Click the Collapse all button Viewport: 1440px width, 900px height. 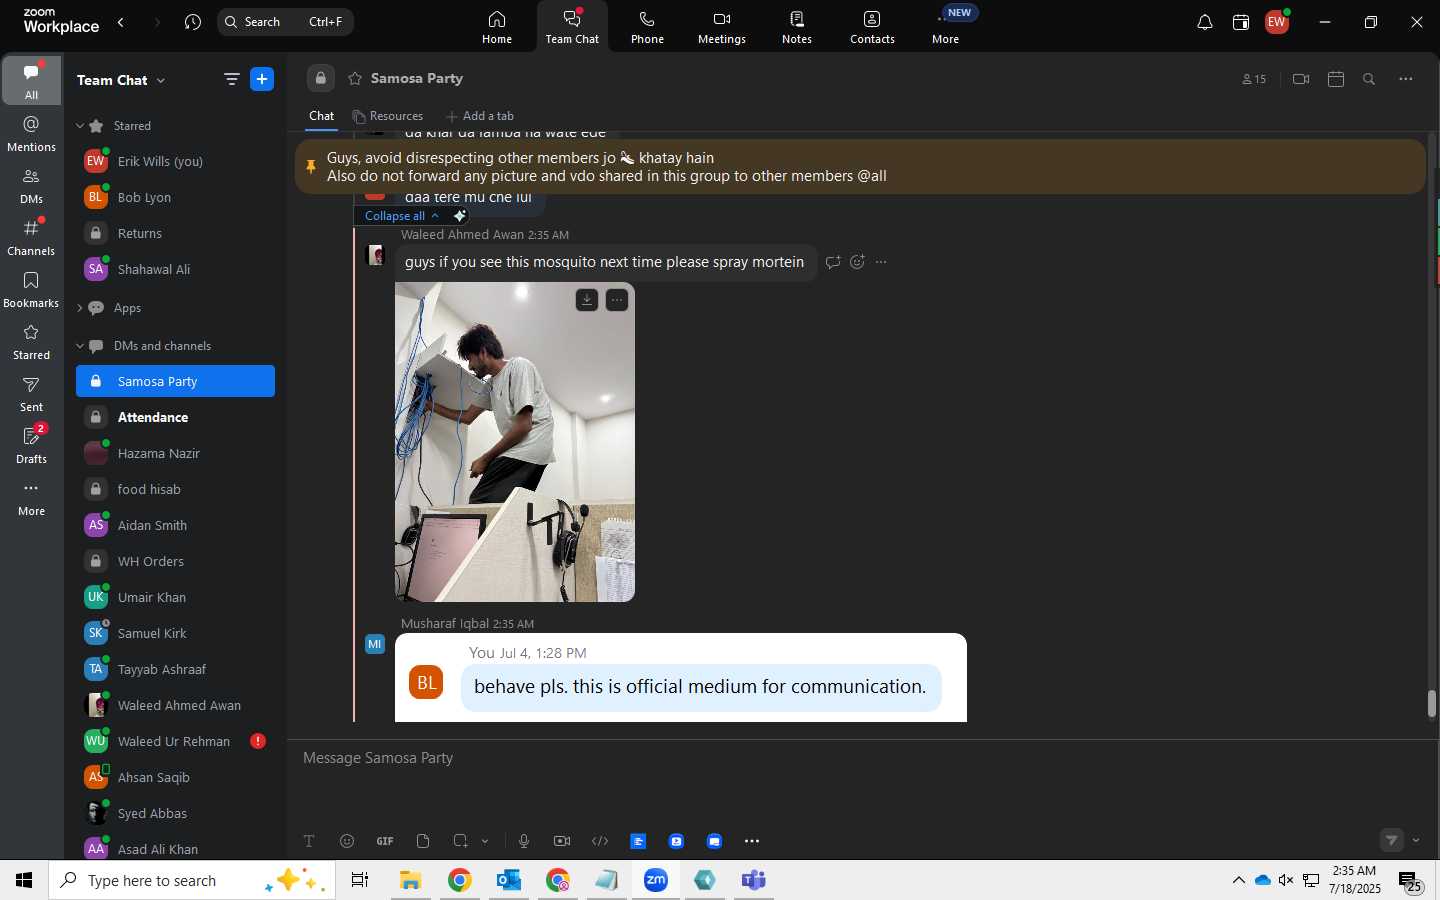click(401, 216)
